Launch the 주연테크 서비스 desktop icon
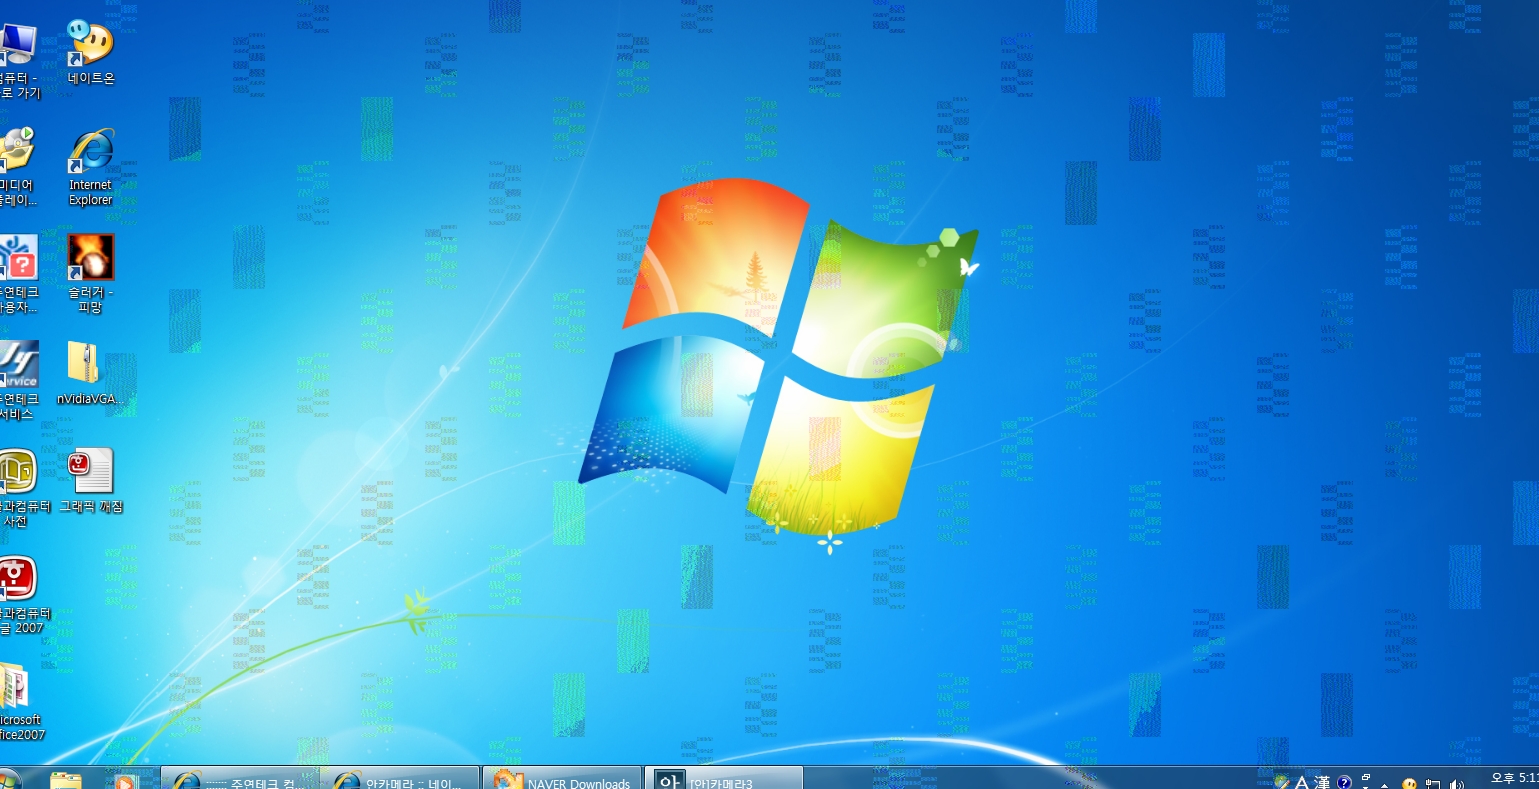 pos(19,380)
